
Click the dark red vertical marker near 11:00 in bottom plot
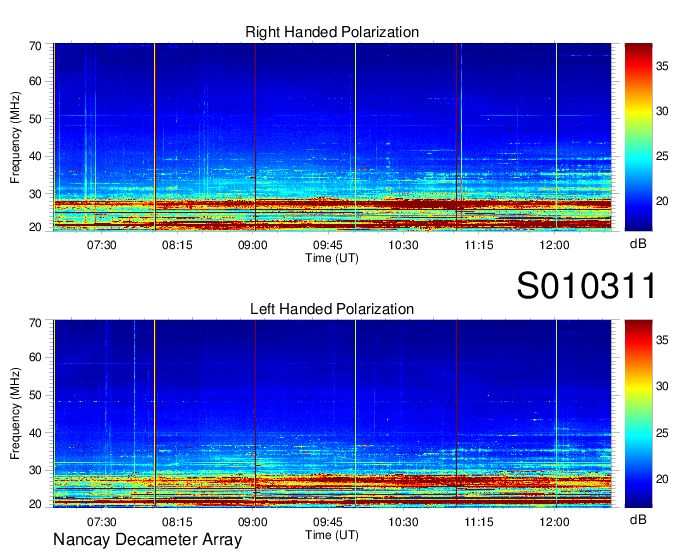pyautogui.click(x=456, y=413)
